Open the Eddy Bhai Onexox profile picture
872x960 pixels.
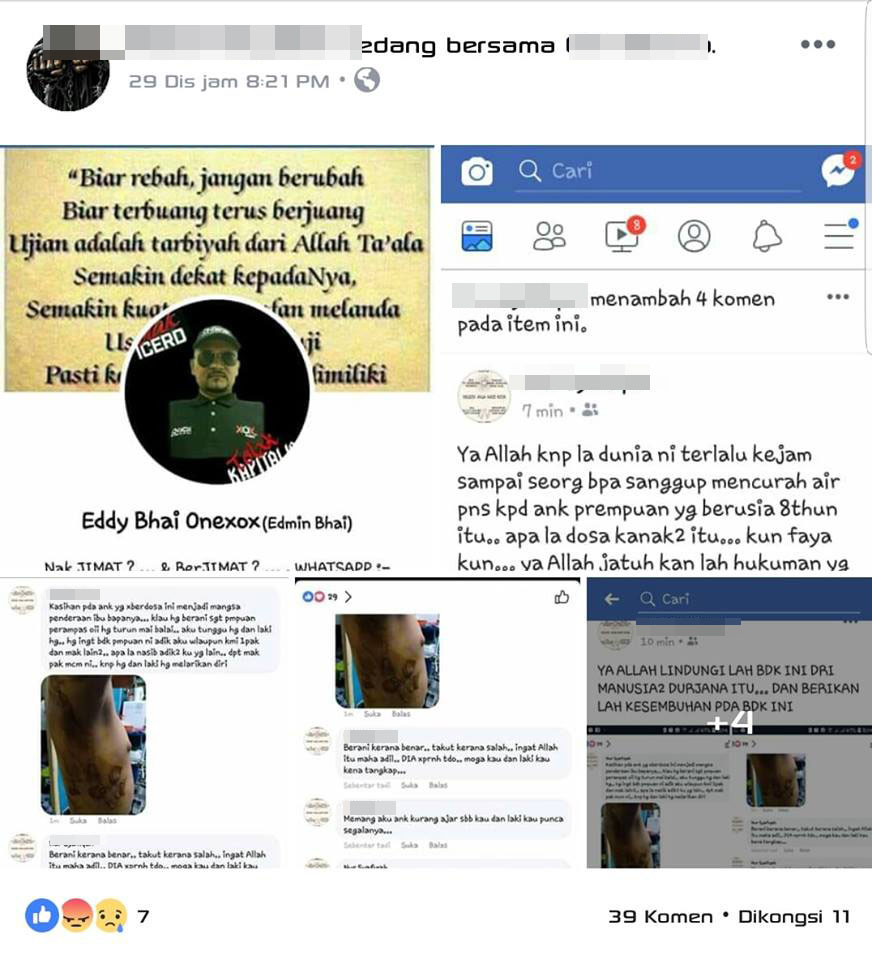pos(217,392)
